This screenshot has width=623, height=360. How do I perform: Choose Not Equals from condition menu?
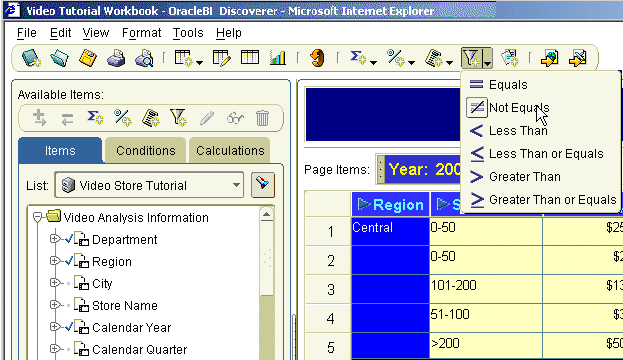541,108
